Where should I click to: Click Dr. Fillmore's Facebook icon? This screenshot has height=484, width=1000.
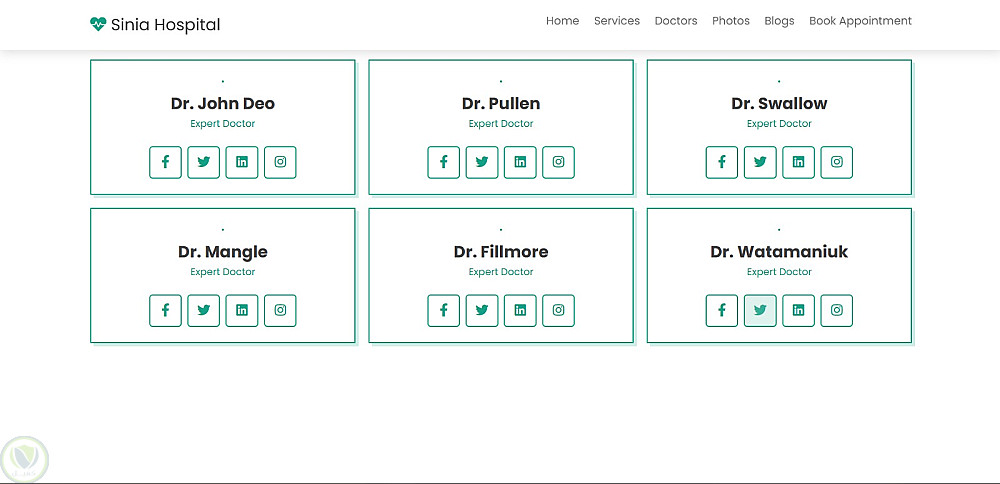pyautogui.click(x=443, y=310)
